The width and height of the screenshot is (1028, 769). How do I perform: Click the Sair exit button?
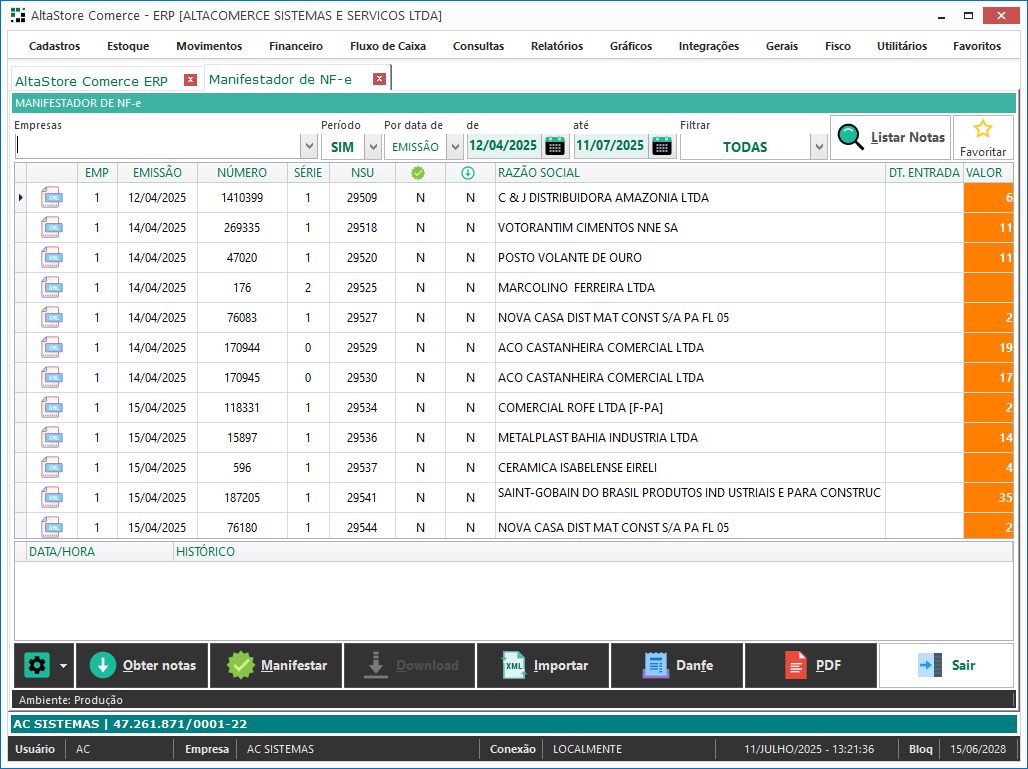point(946,665)
